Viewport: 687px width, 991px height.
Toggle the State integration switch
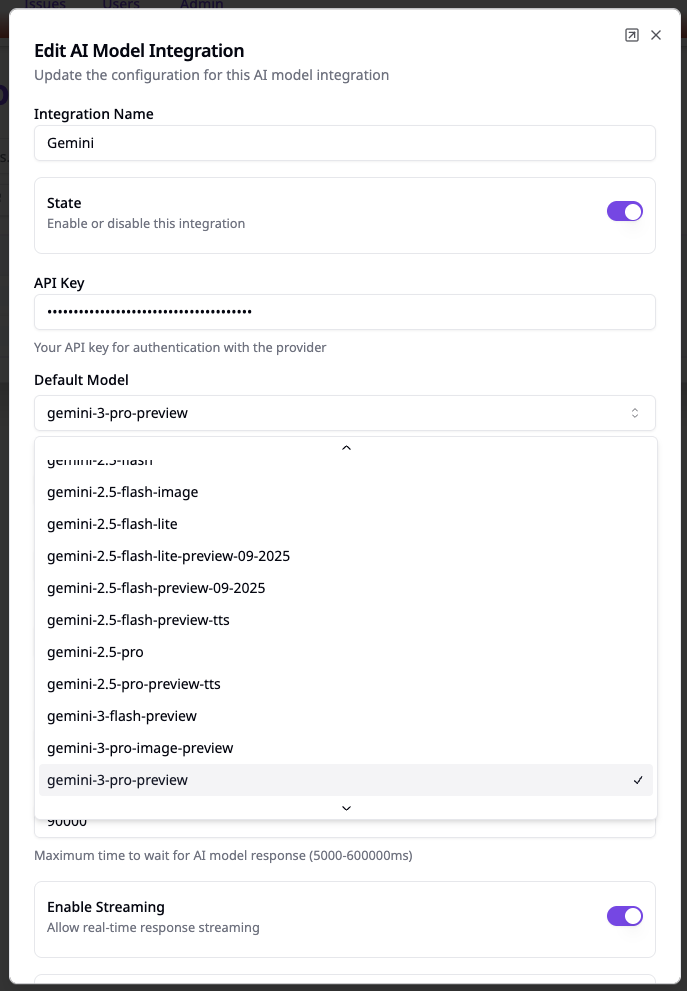(624, 211)
